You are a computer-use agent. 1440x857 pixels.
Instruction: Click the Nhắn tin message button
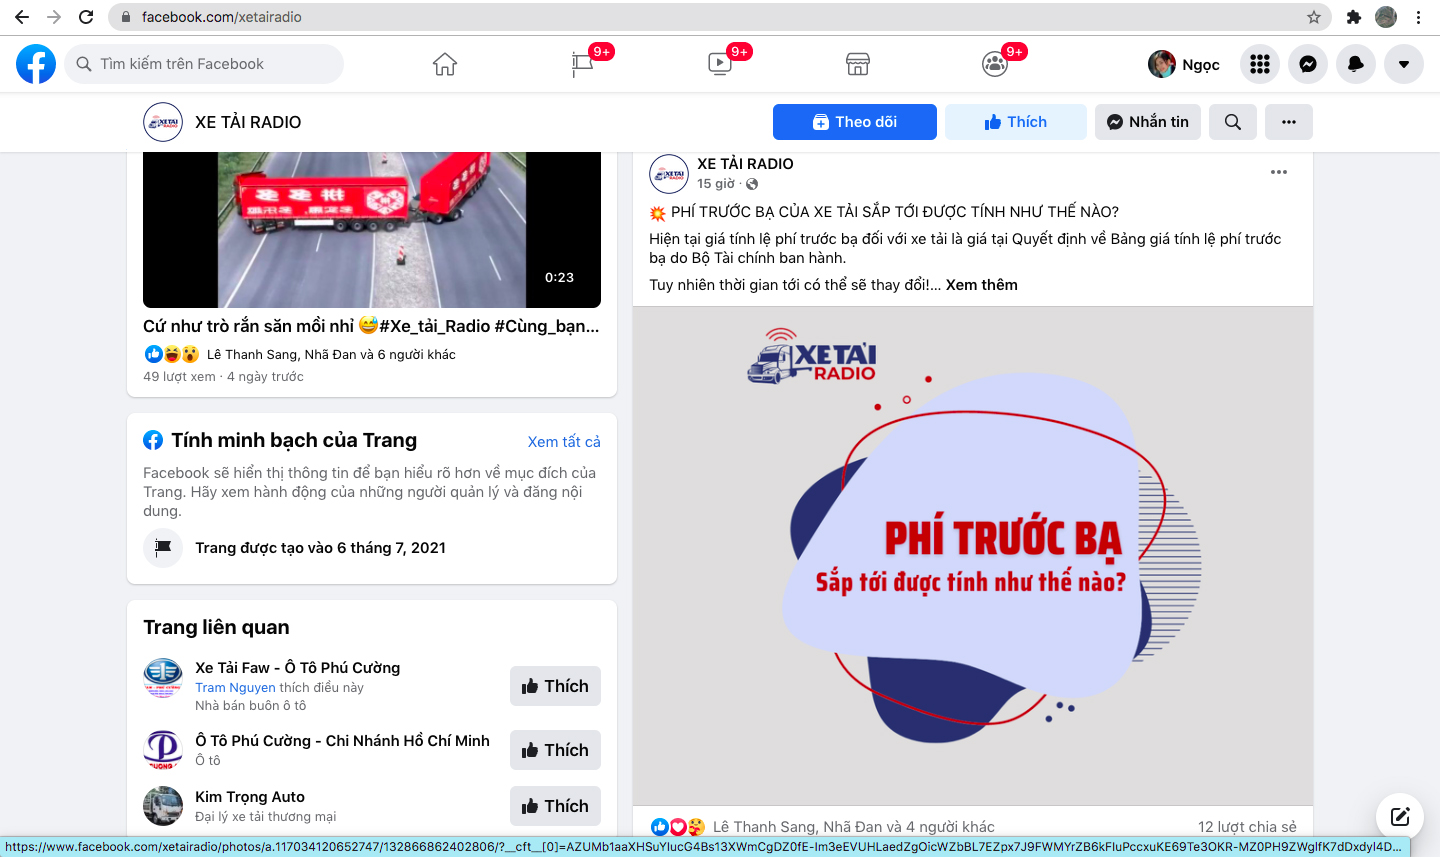pyautogui.click(x=1148, y=122)
